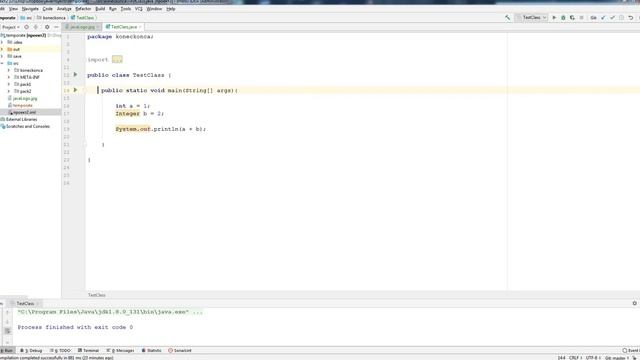Open the SonarLint tool window button

[x=180, y=351]
